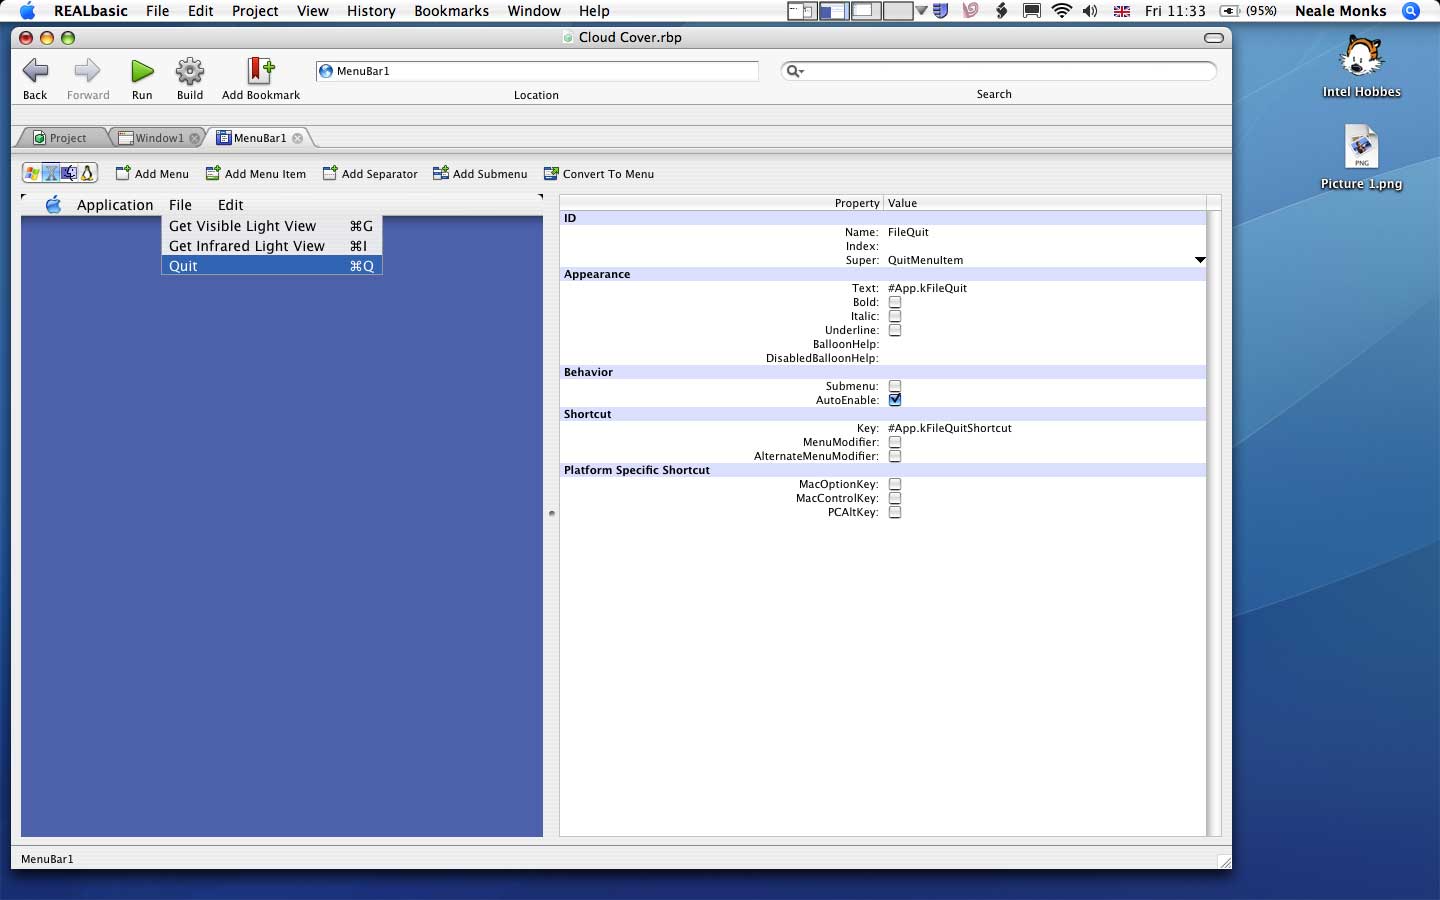Image resolution: width=1440 pixels, height=900 pixels.
Task: Click Convert To Menu icon
Action: tap(551, 174)
